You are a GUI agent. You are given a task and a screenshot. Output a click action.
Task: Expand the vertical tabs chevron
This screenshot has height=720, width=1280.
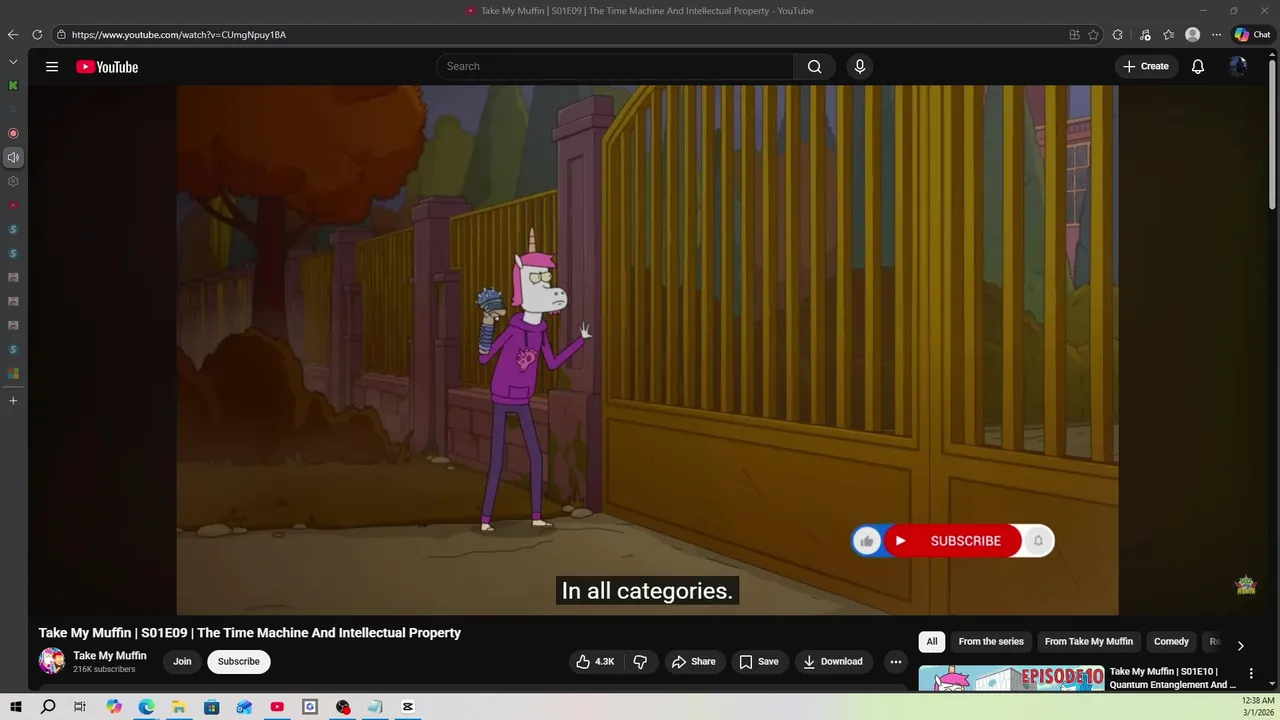(x=13, y=62)
